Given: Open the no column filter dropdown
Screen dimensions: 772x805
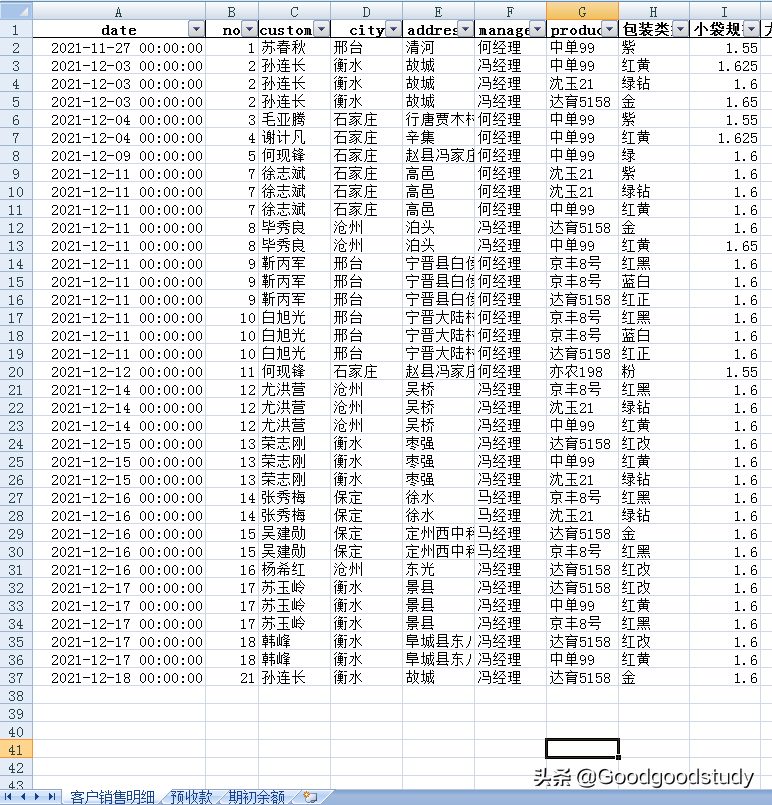Looking at the screenshot, I should [x=249, y=29].
